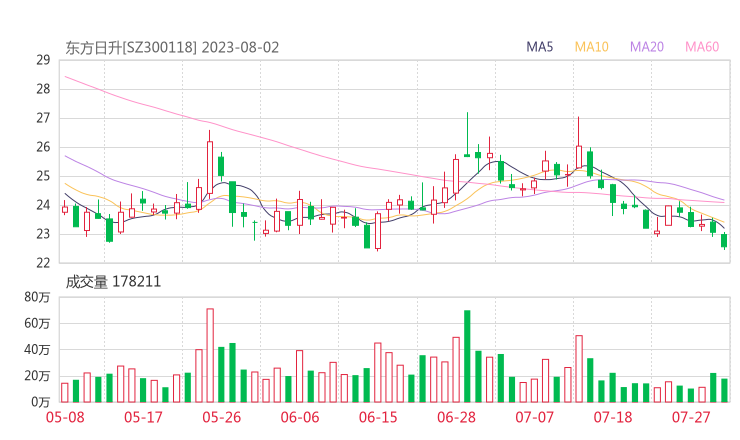Select the MA10 legend label
The width and height of the screenshot is (740, 440).
[x=591, y=47]
